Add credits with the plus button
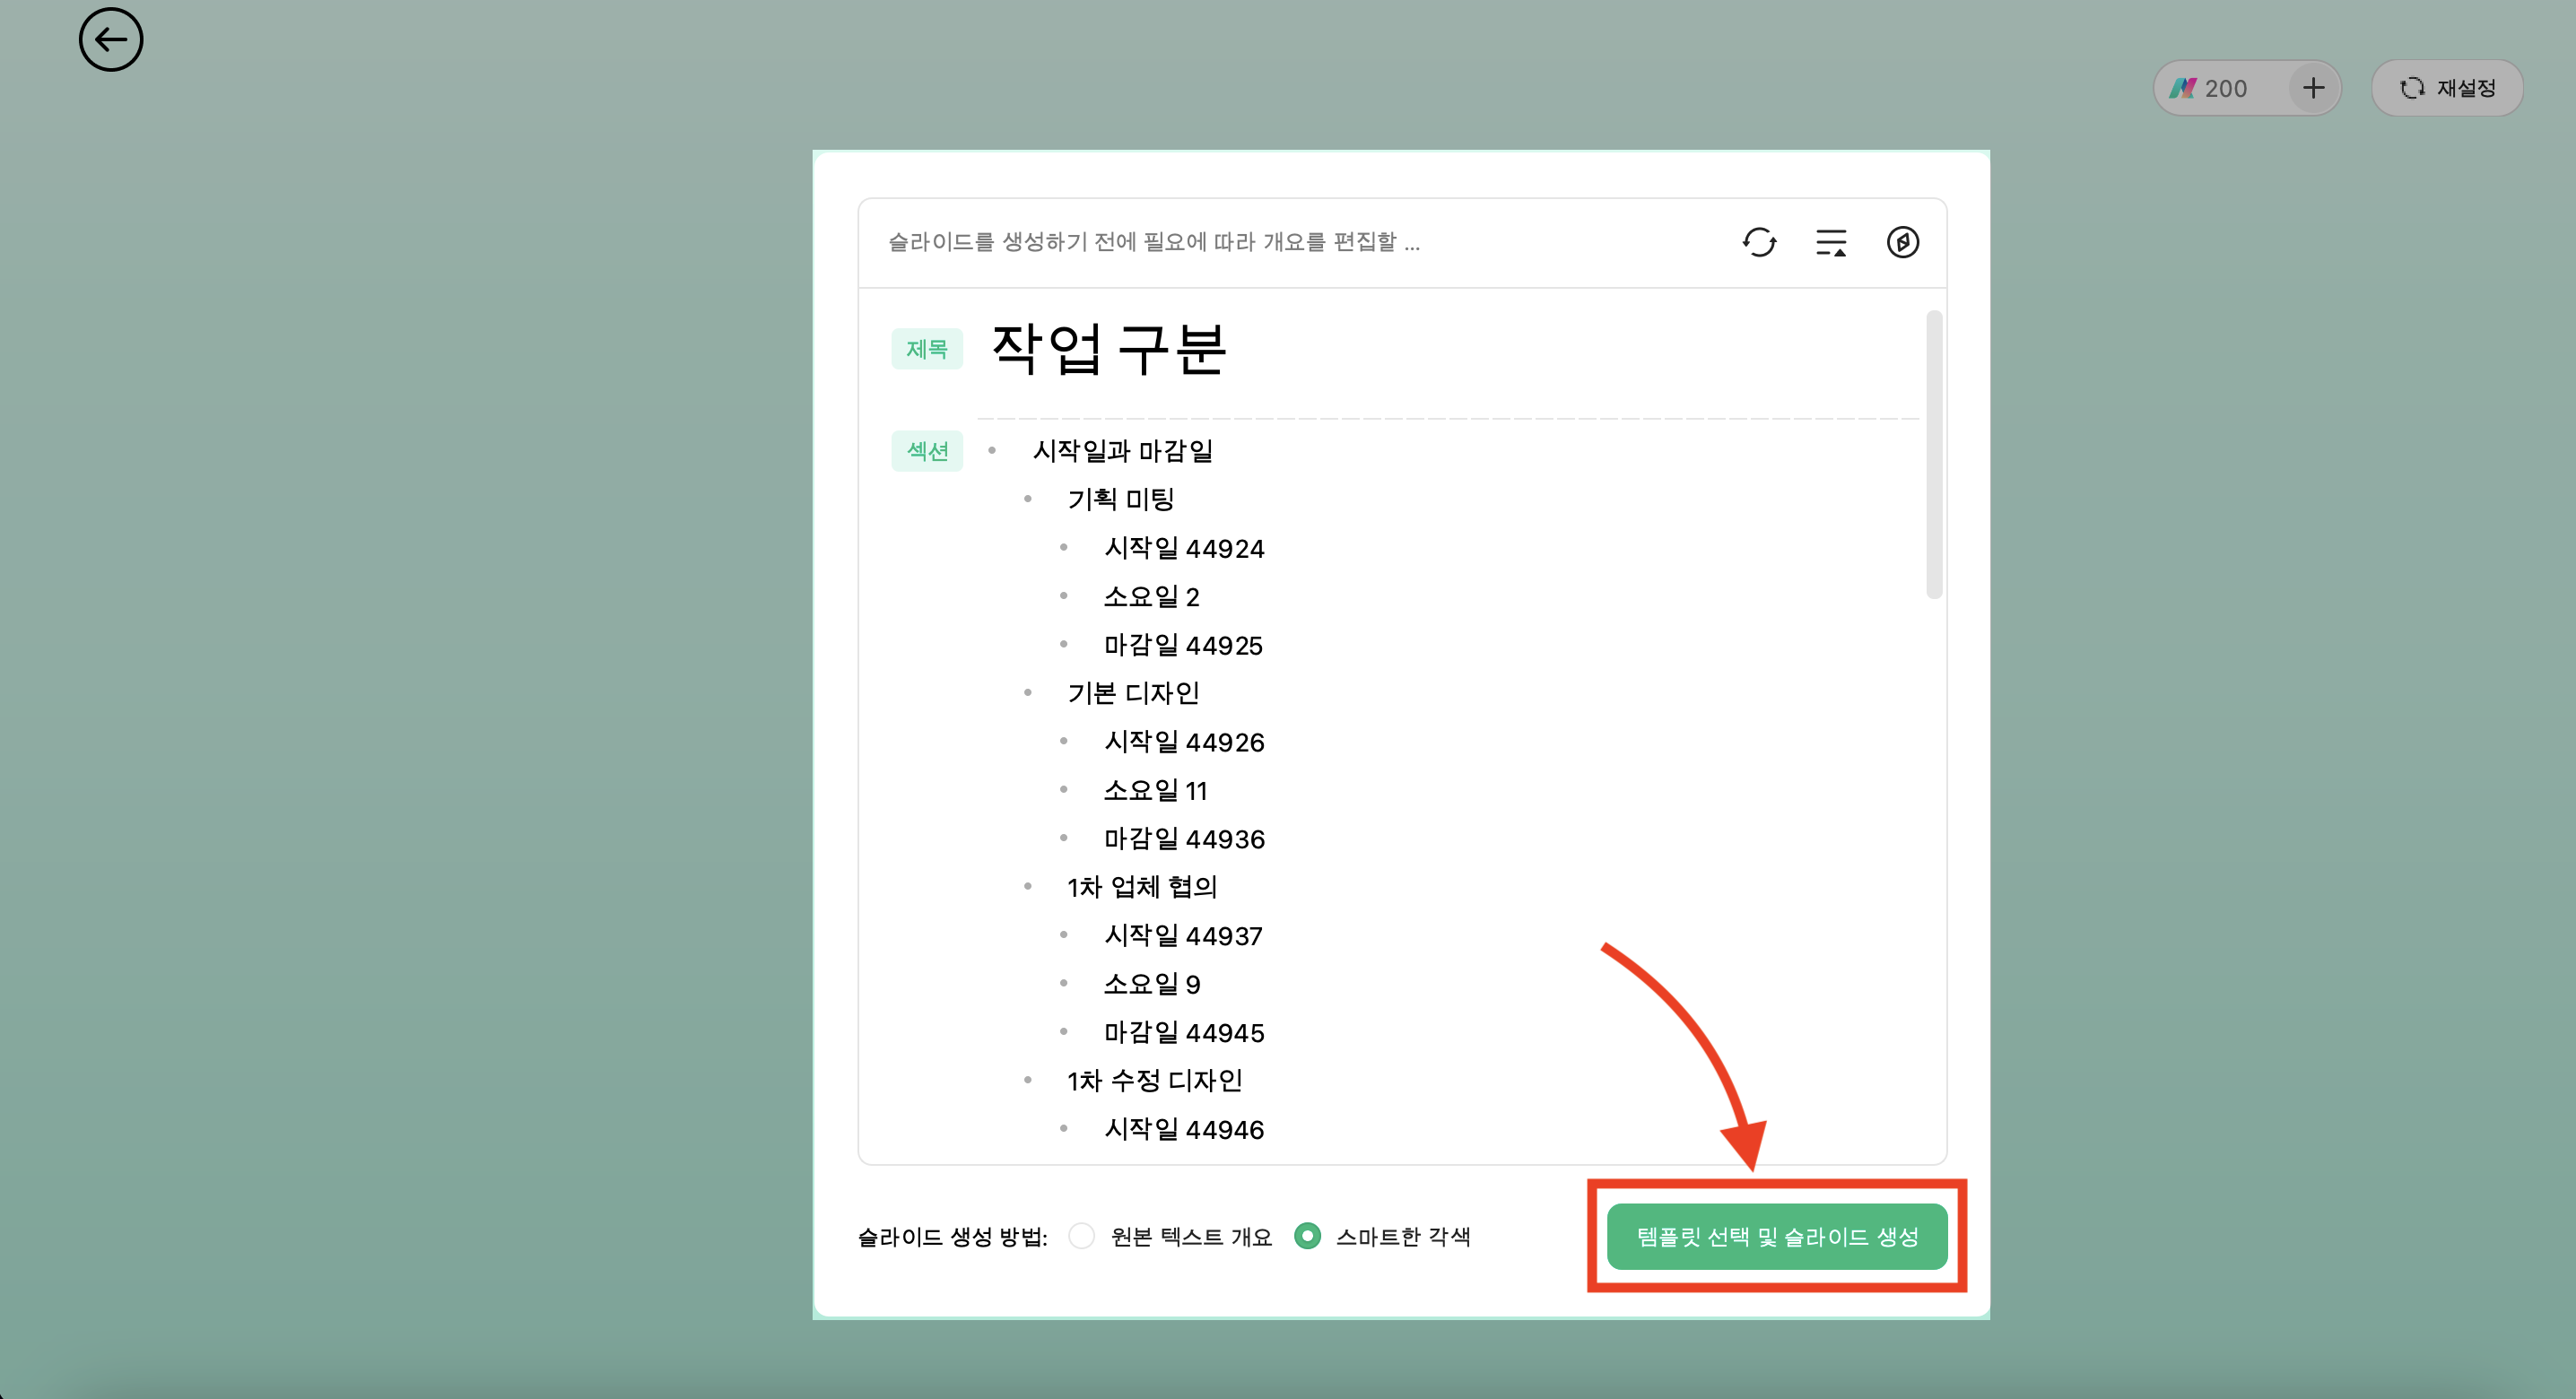This screenshot has width=2576, height=1399. (2313, 88)
